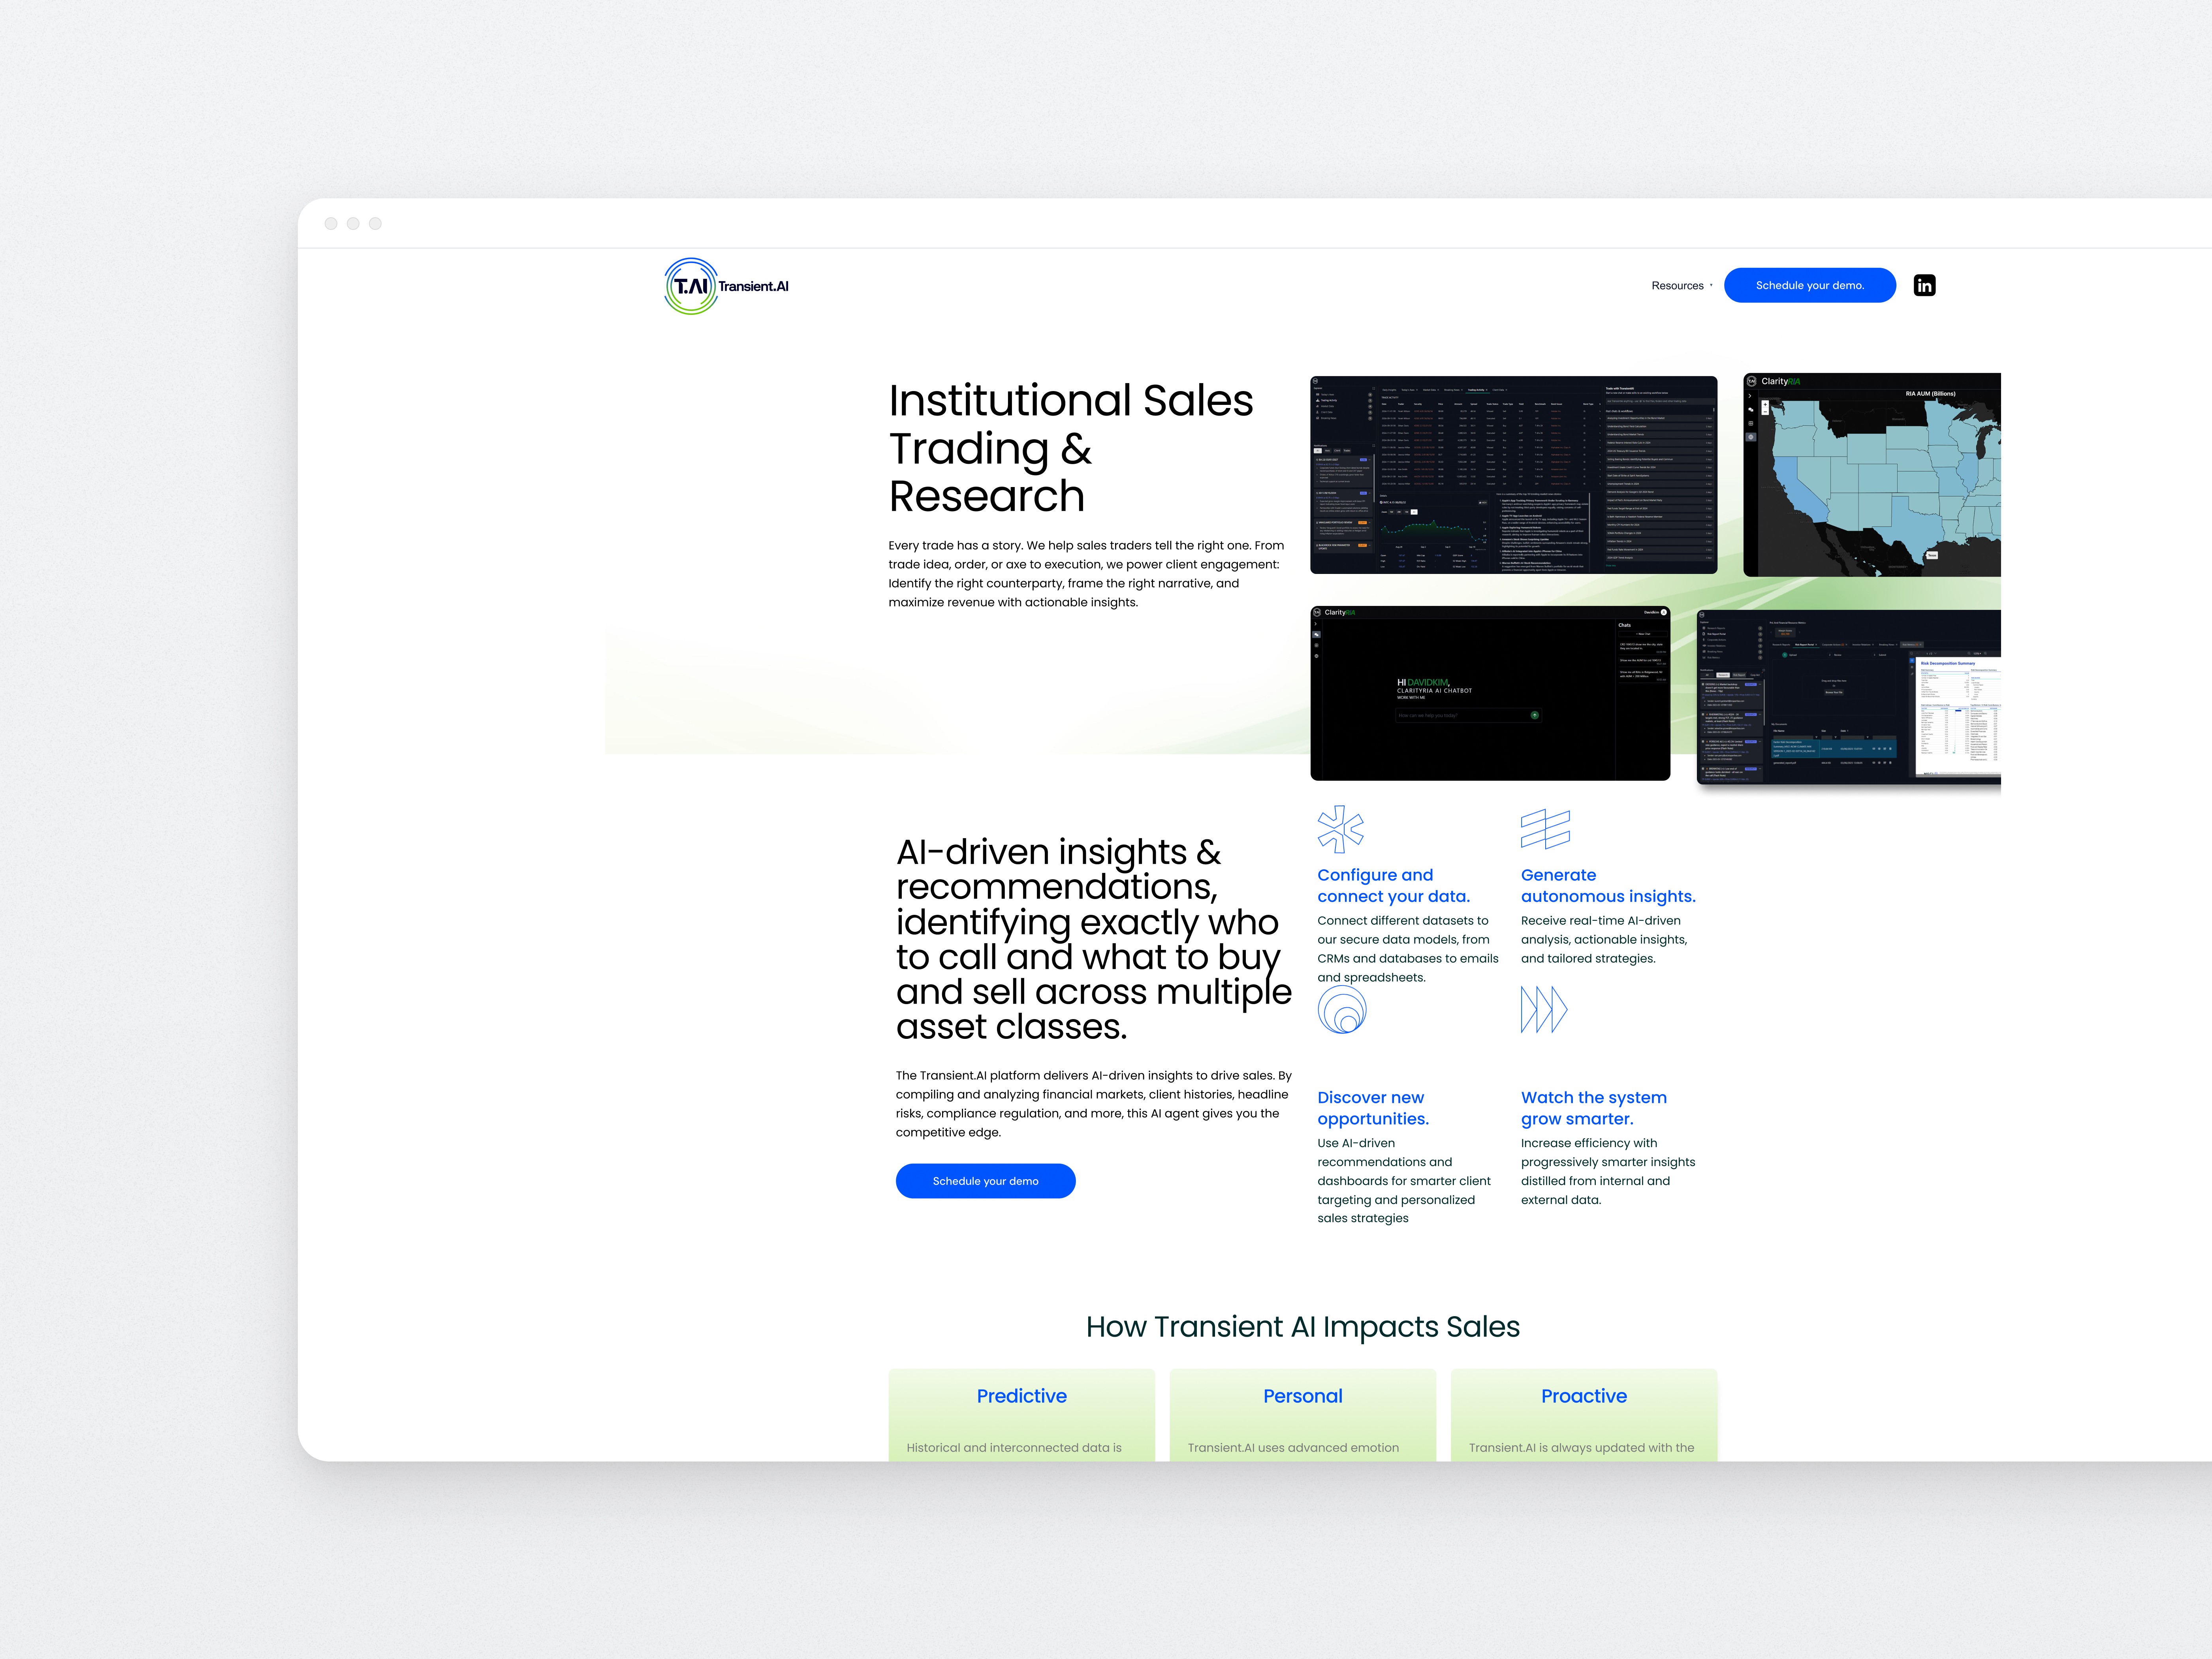Click the header 'Schedule your demo.' button

point(1809,285)
